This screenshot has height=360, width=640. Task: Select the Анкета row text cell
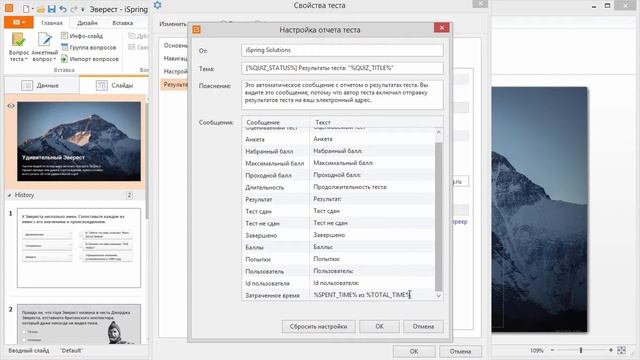pos(372,139)
